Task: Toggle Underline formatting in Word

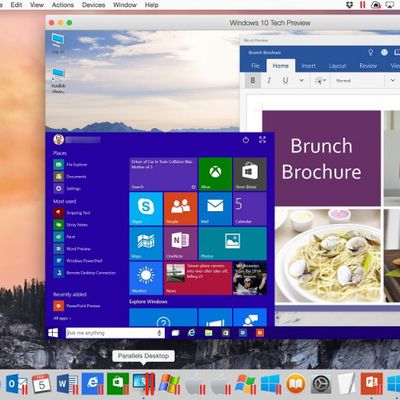Action: pos(285,80)
